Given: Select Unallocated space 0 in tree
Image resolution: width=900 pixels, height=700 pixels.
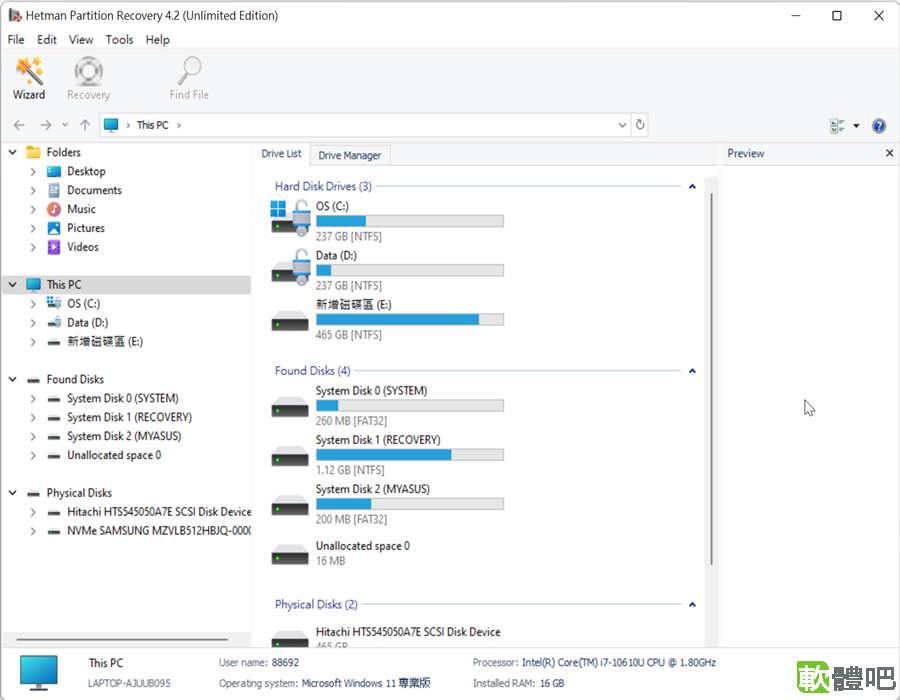Looking at the screenshot, I should click(114, 456).
